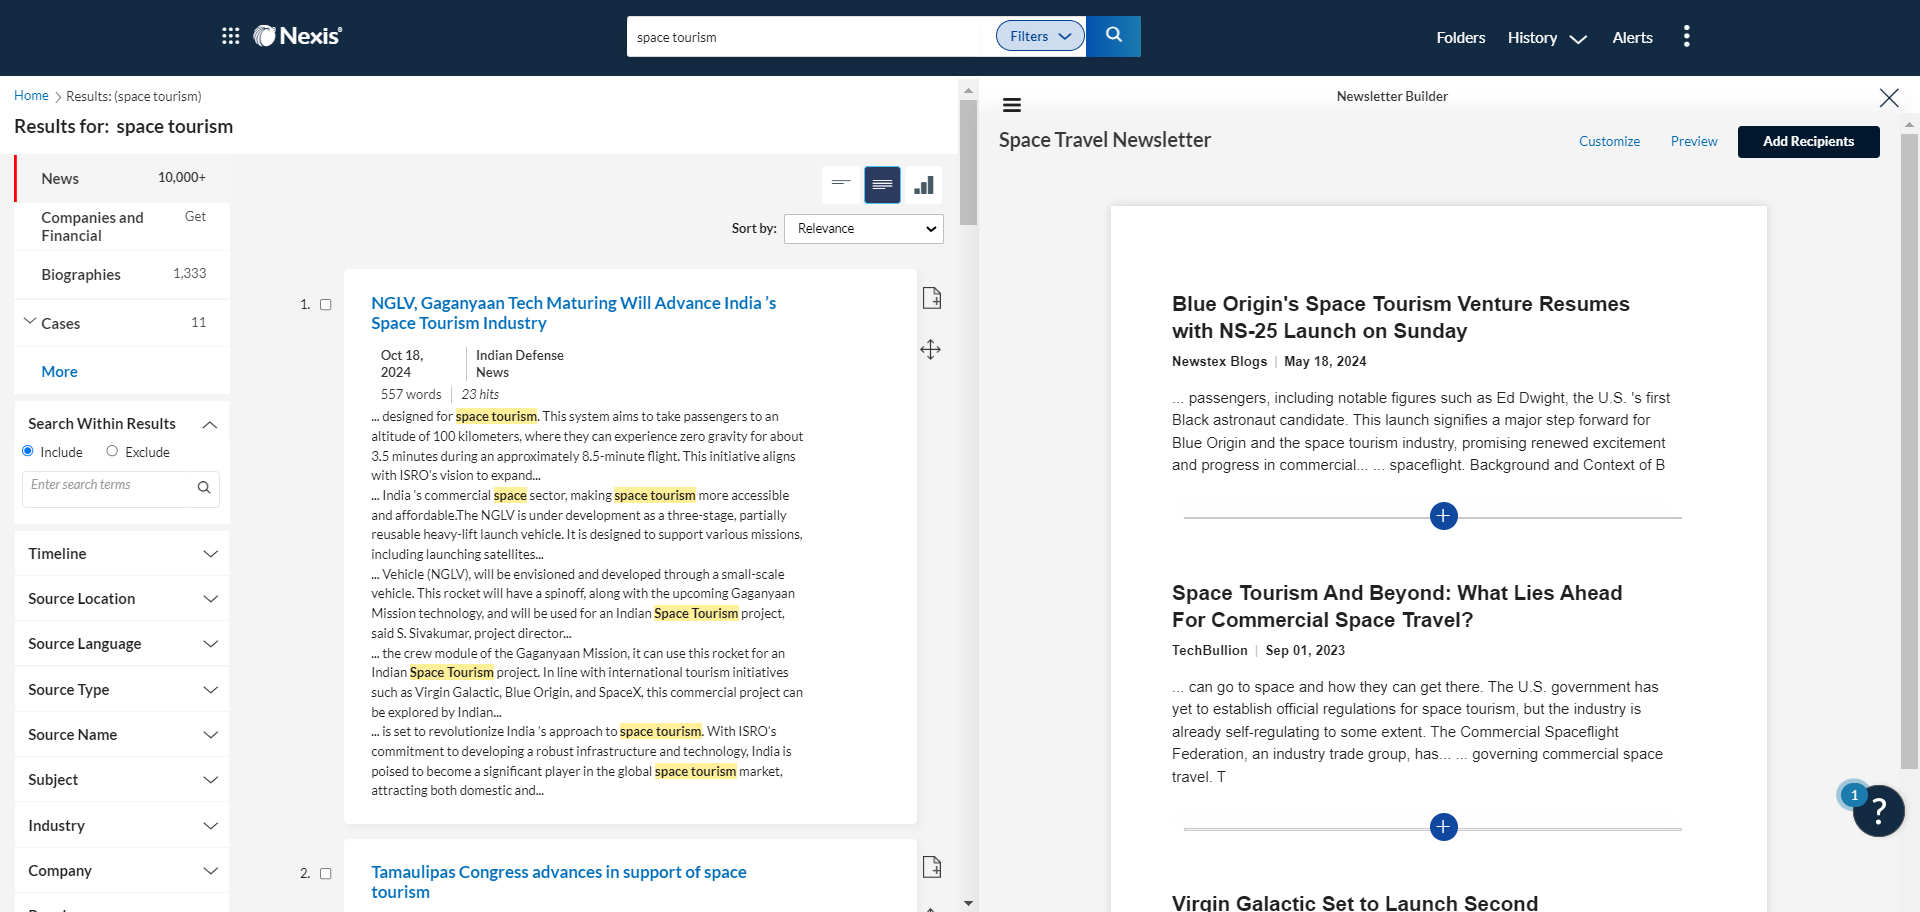Image resolution: width=1920 pixels, height=912 pixels.
Task: Click move handle next to NGLV result
Action: pos(930,349)
